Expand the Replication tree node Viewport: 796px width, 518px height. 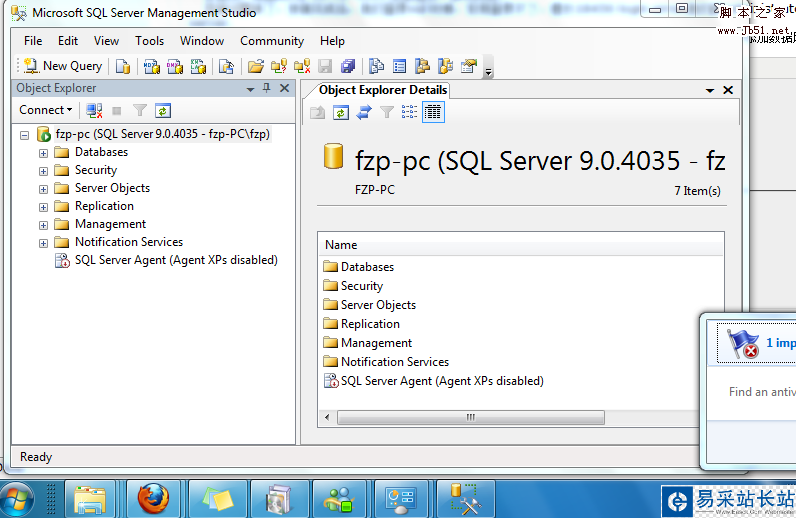point(44,207)
